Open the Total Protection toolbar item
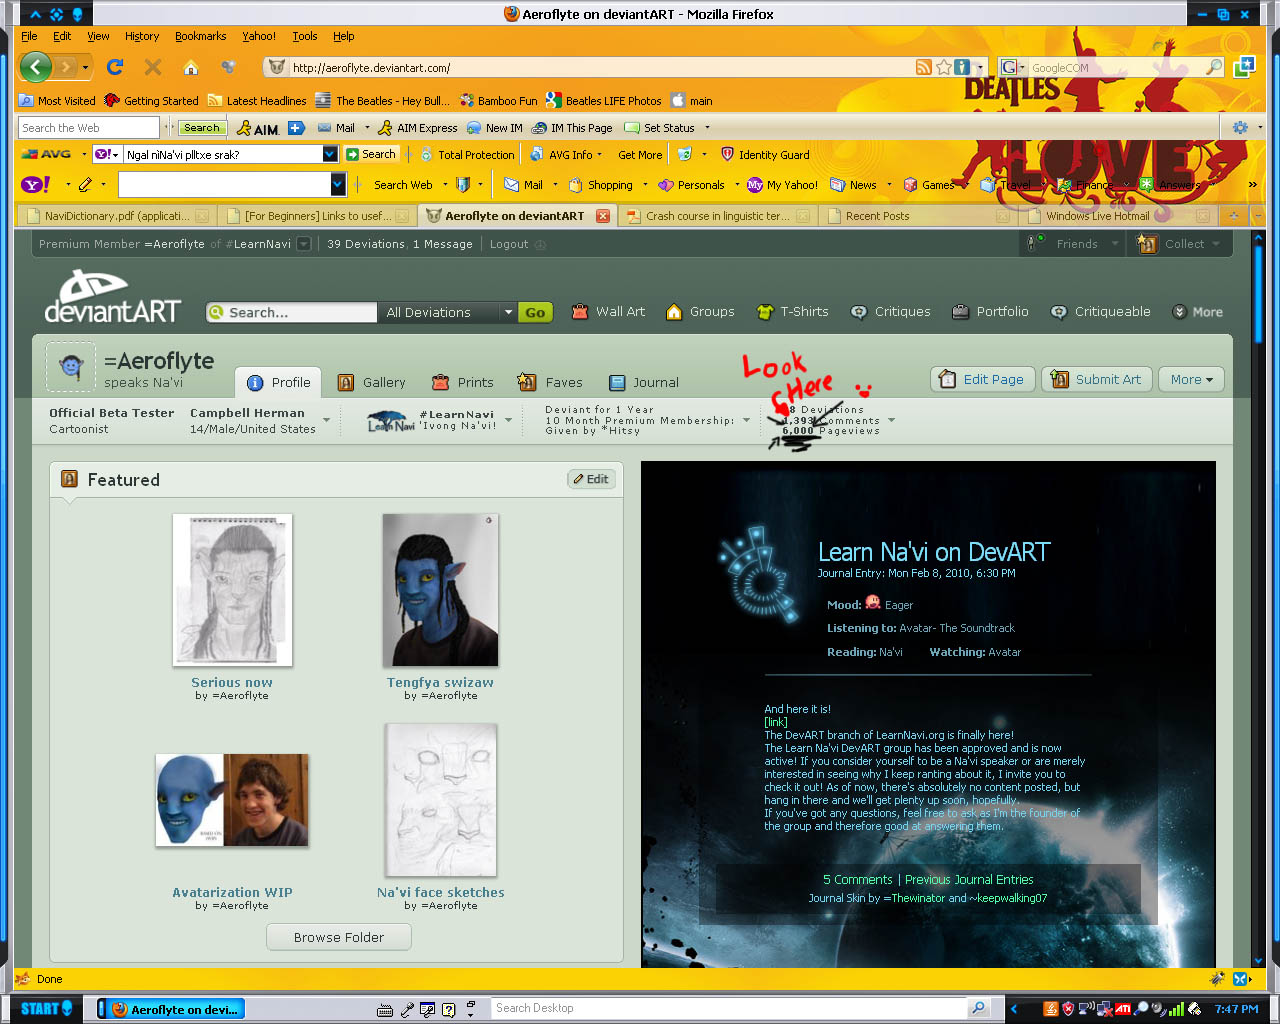The height and width of the screenshot is (1024, 1280). coord(467,155)
